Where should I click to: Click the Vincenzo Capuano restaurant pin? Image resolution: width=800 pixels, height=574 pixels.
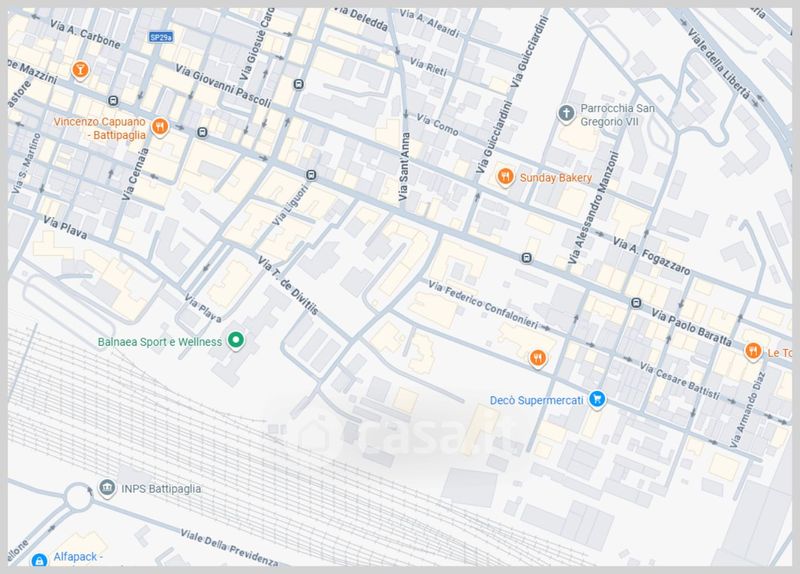pyautogui.click(x=160, y=127)
